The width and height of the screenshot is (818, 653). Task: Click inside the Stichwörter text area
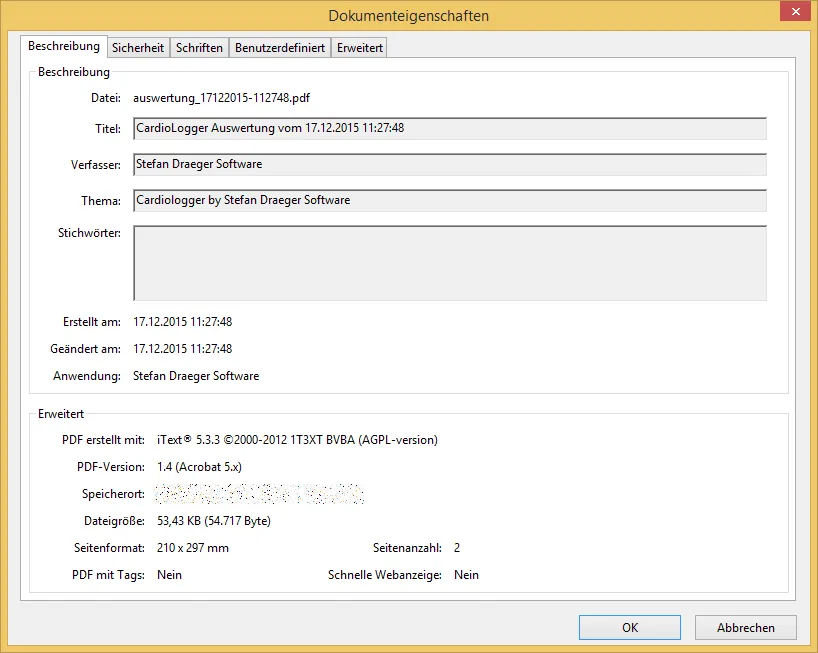coord(449,262)
